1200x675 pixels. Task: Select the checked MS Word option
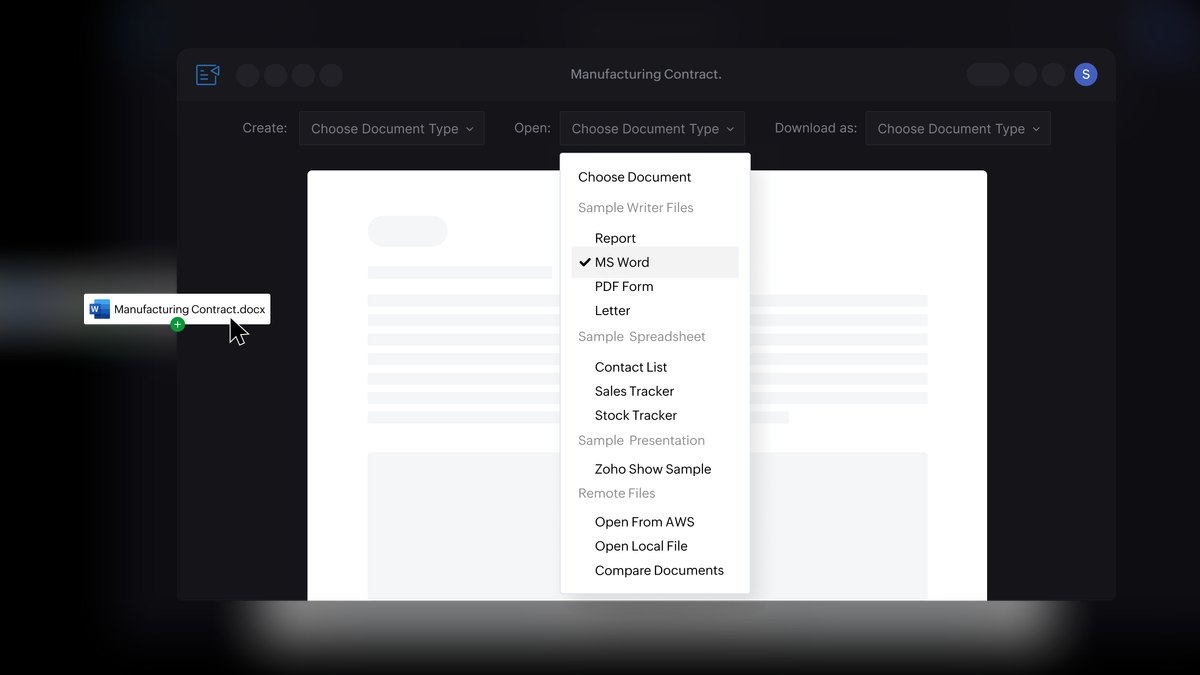pyautogui.click(x=655, y=262)
